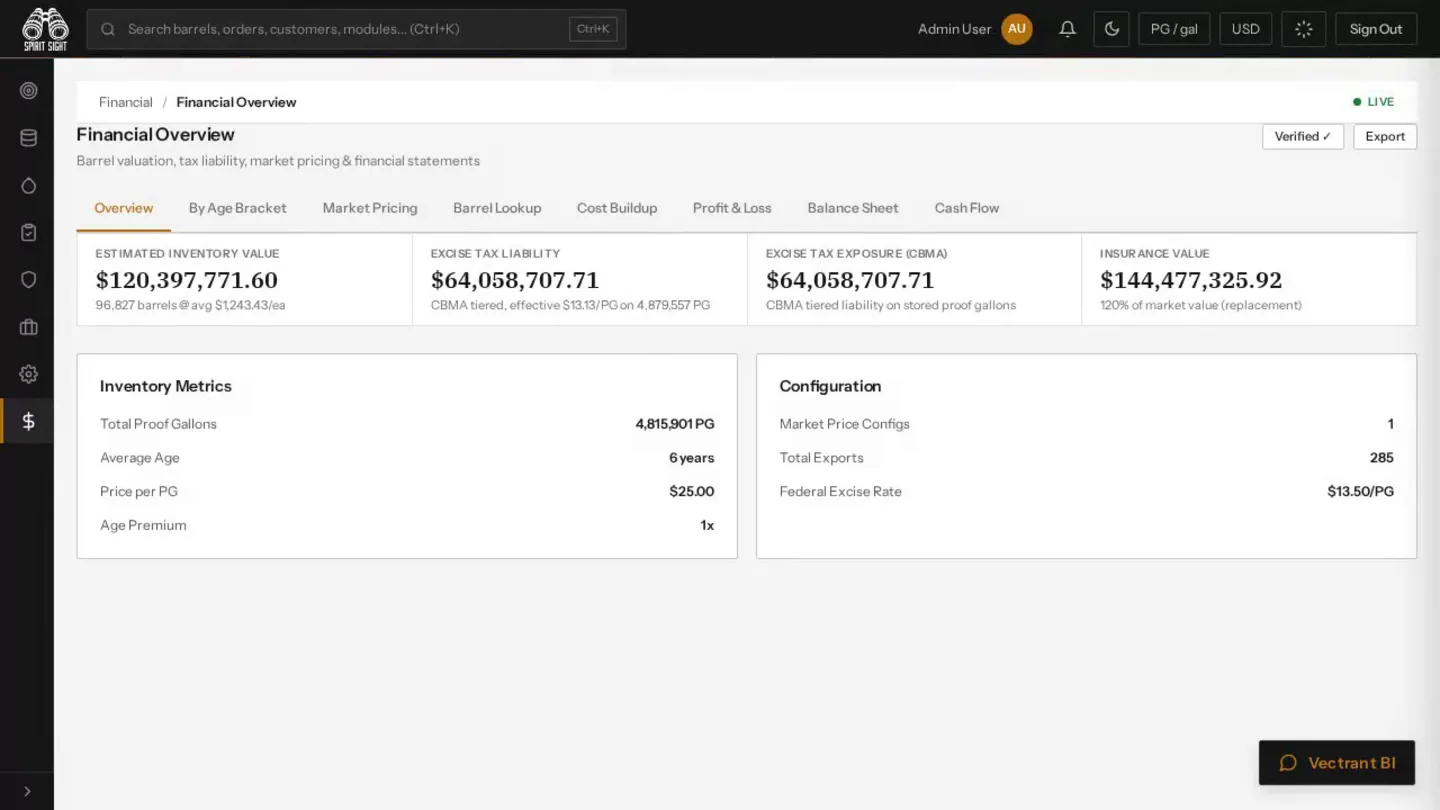This screenshot has height=810, width=1440.
Task: Open the target dashboard sidebar icon
Action: click(x=28, y=90)
